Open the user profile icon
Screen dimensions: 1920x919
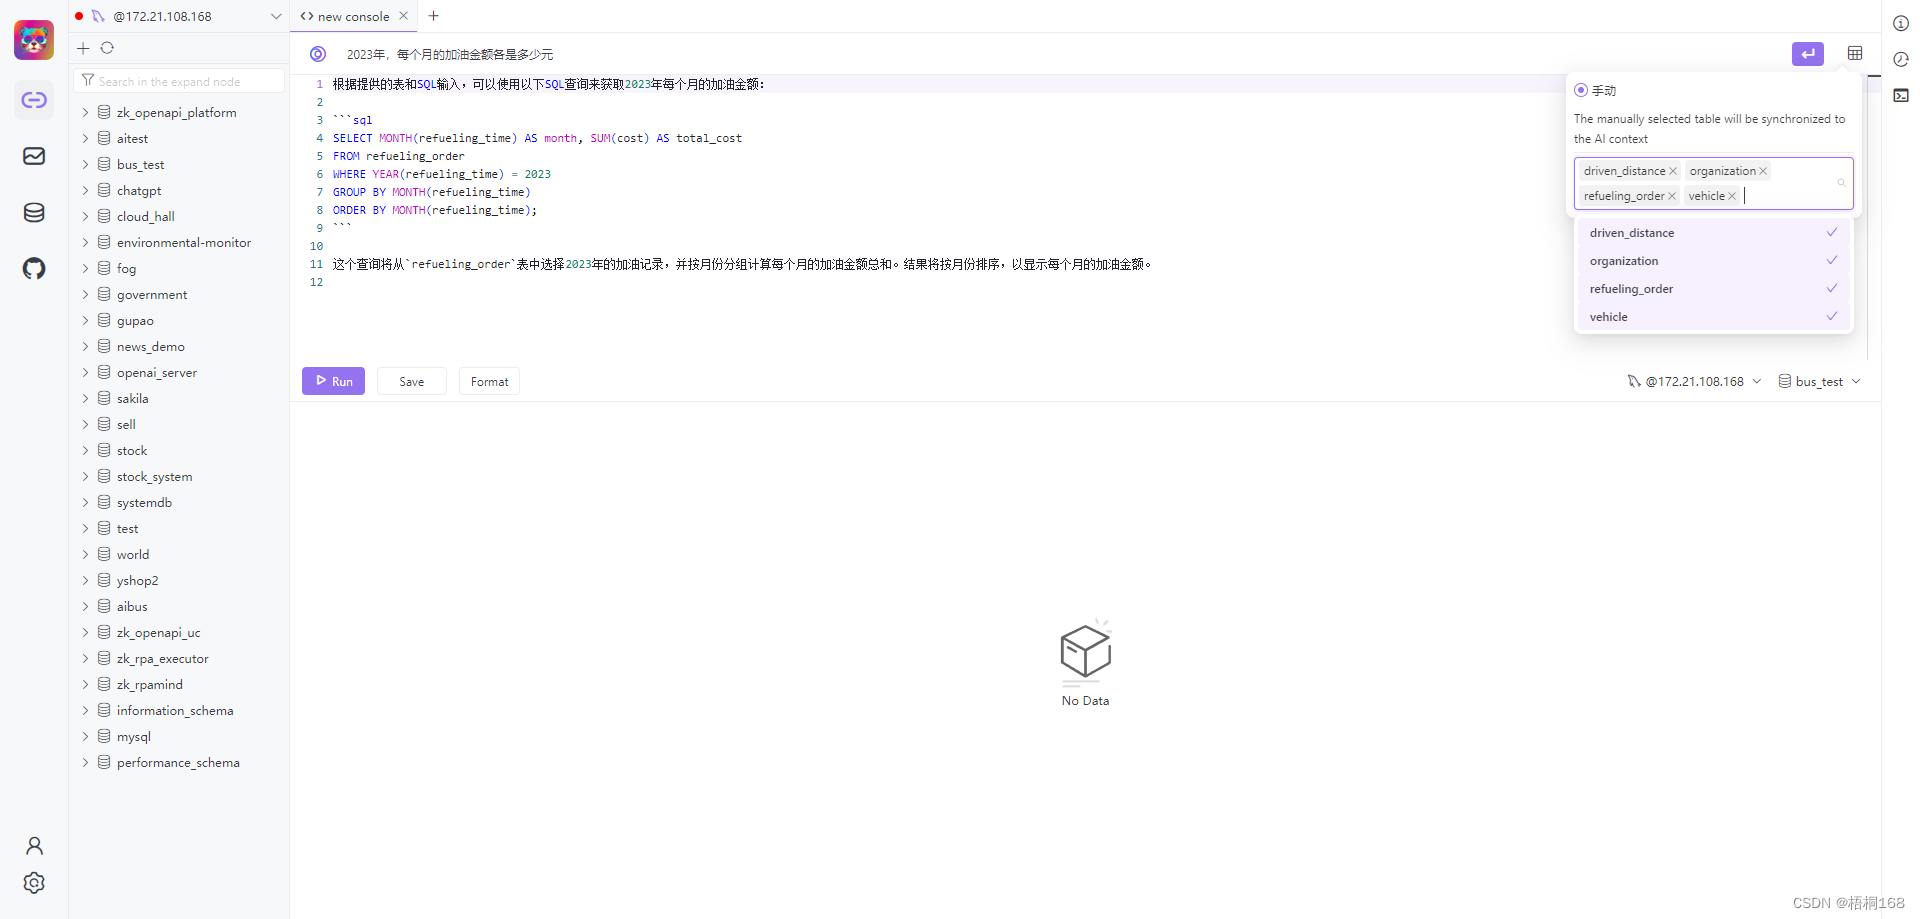(x=34, y=846)
